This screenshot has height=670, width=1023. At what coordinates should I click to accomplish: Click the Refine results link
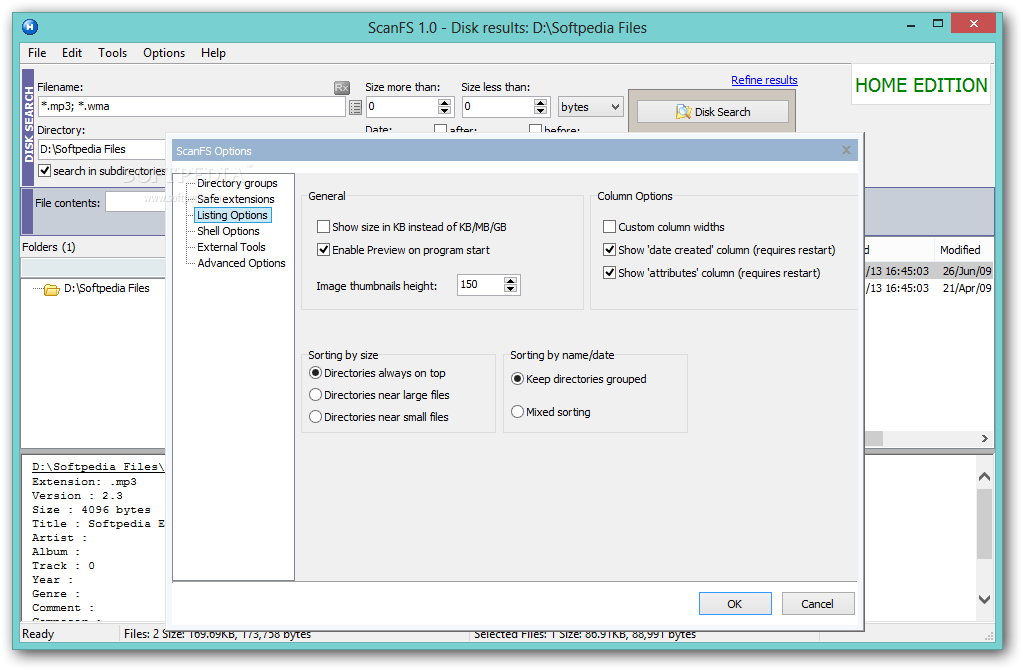(x=764, y=80)
